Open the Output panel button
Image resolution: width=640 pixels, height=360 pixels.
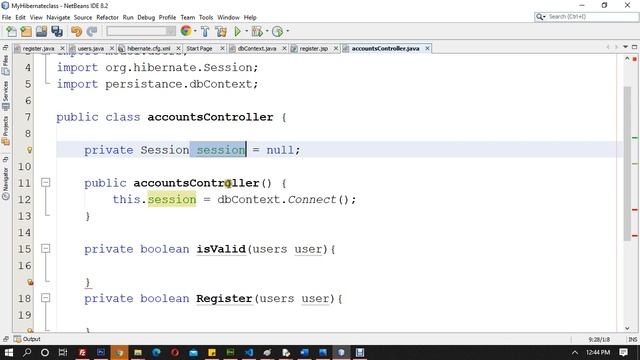coord(27,339)
